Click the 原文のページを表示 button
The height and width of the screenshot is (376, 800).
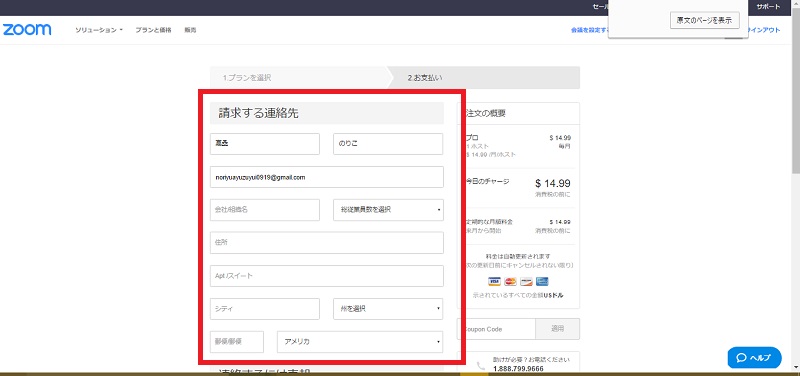coord(705,20)
